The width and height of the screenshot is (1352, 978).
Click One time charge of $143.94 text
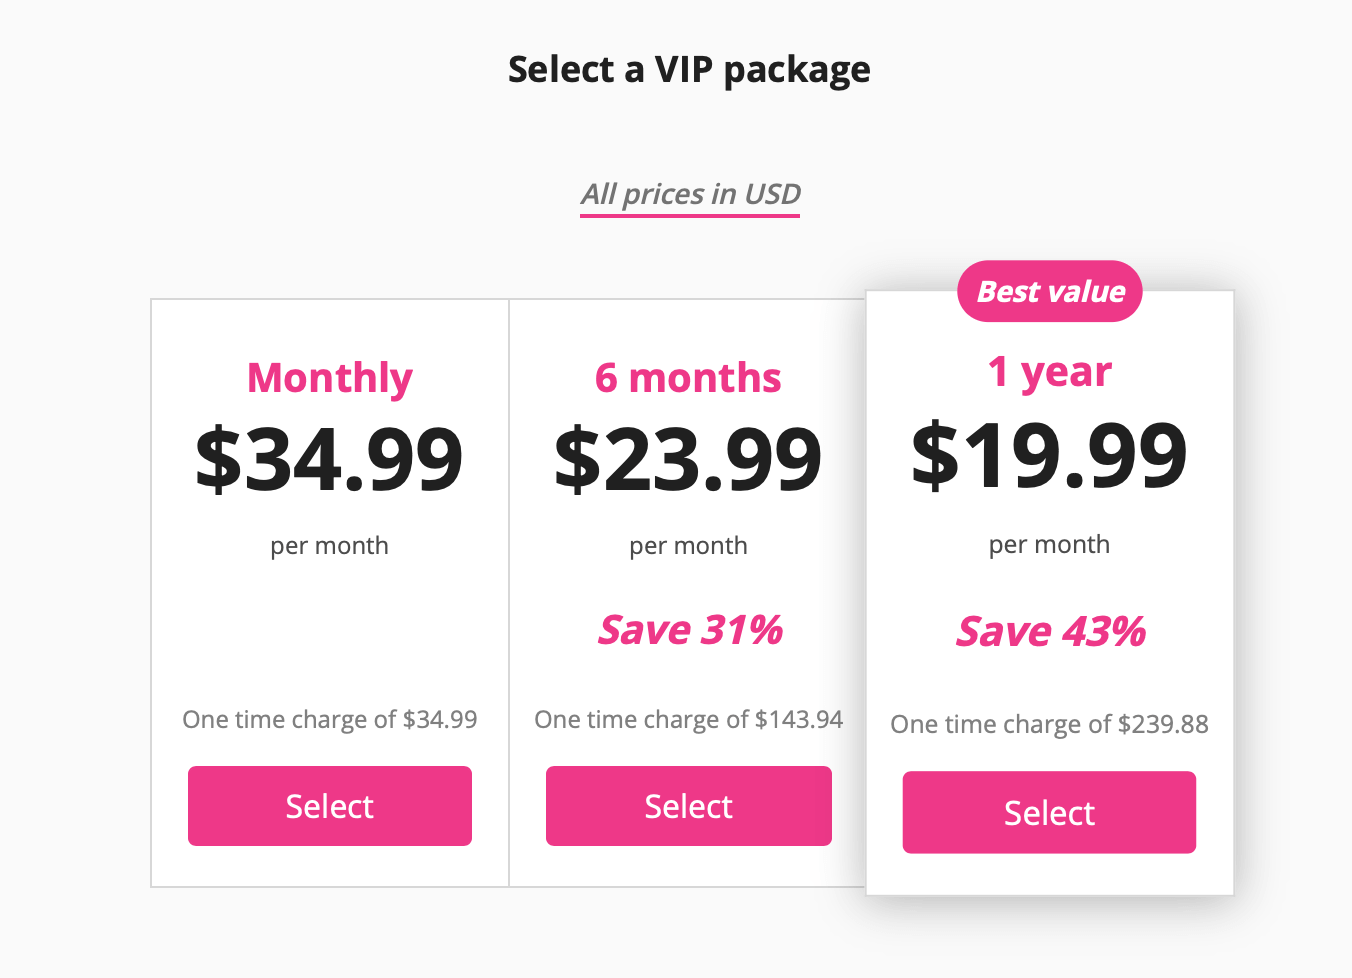pyautogui.click(x=689, y=720)
